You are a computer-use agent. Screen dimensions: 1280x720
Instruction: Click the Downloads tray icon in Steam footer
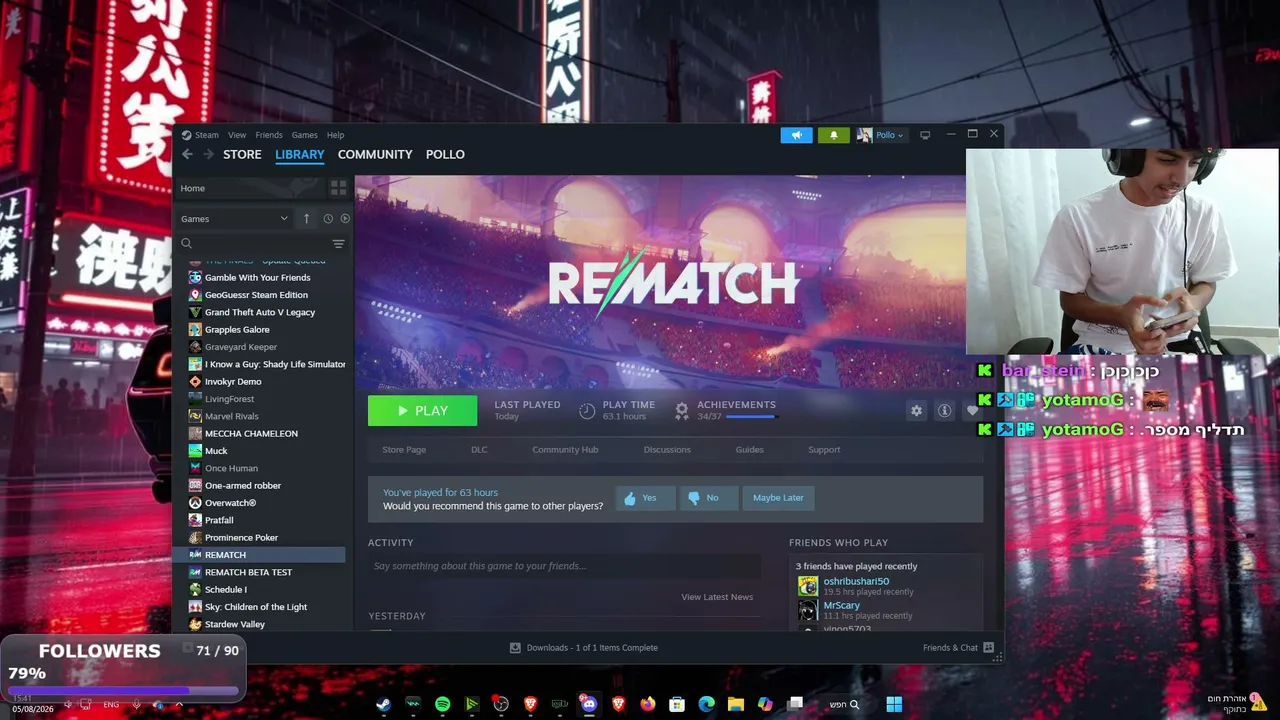point(515,648)
